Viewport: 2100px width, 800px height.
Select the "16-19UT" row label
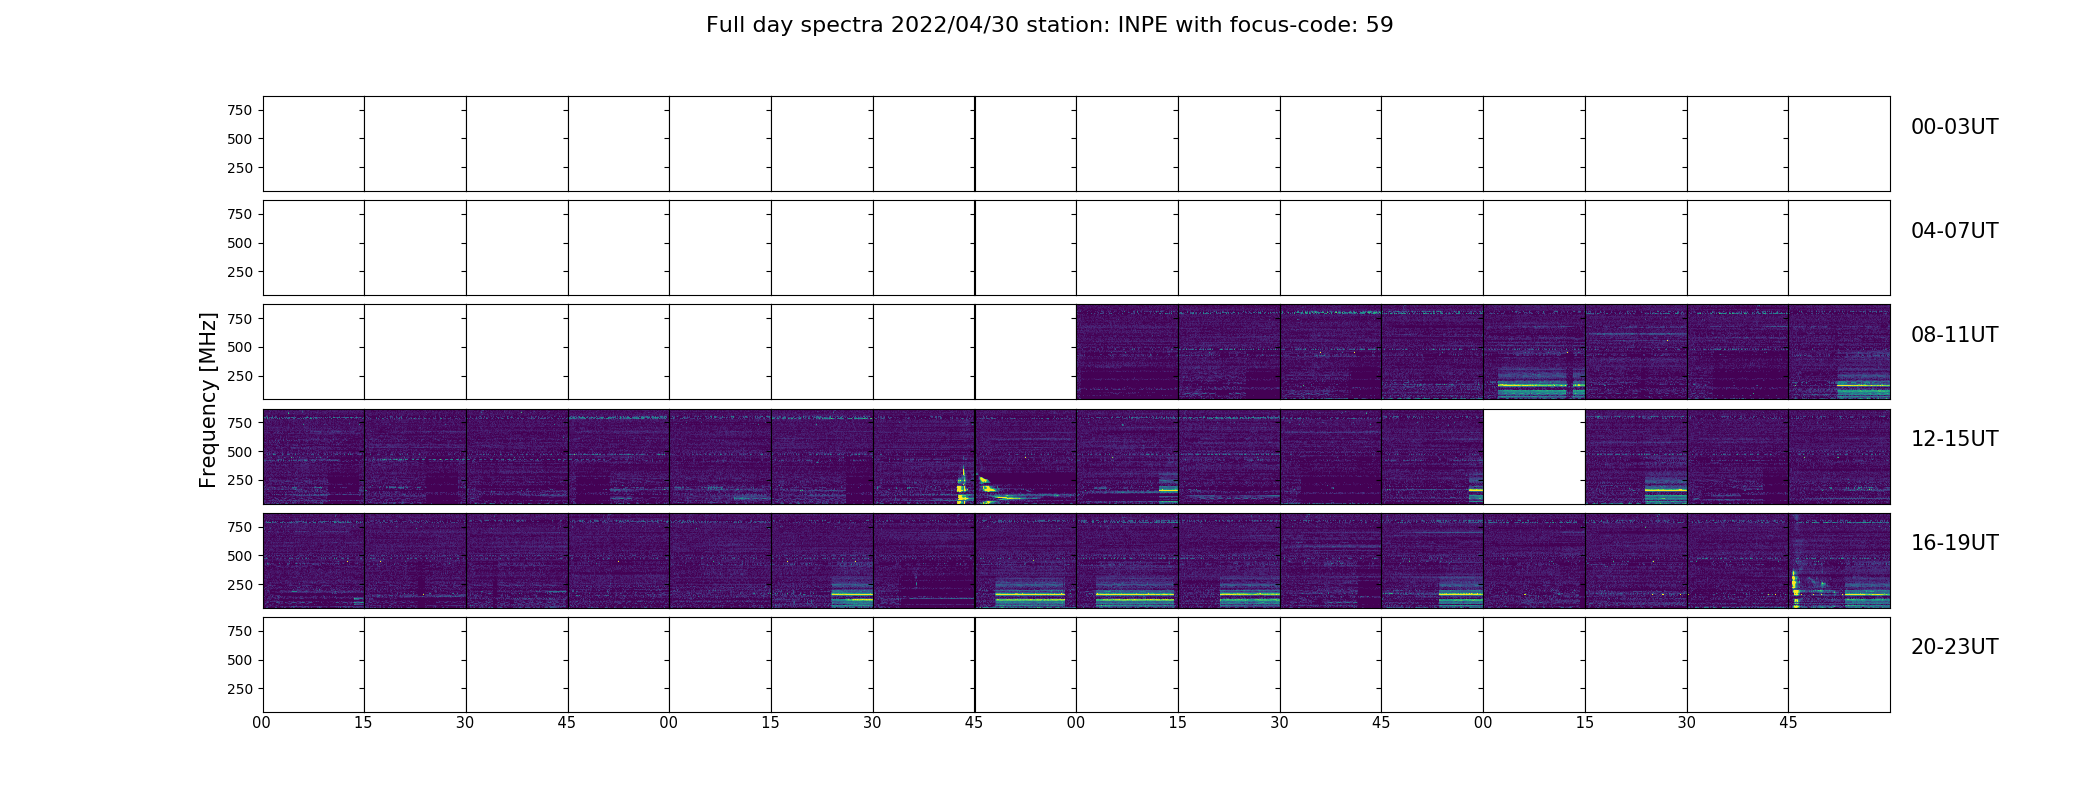click(x=1954, y=543)
